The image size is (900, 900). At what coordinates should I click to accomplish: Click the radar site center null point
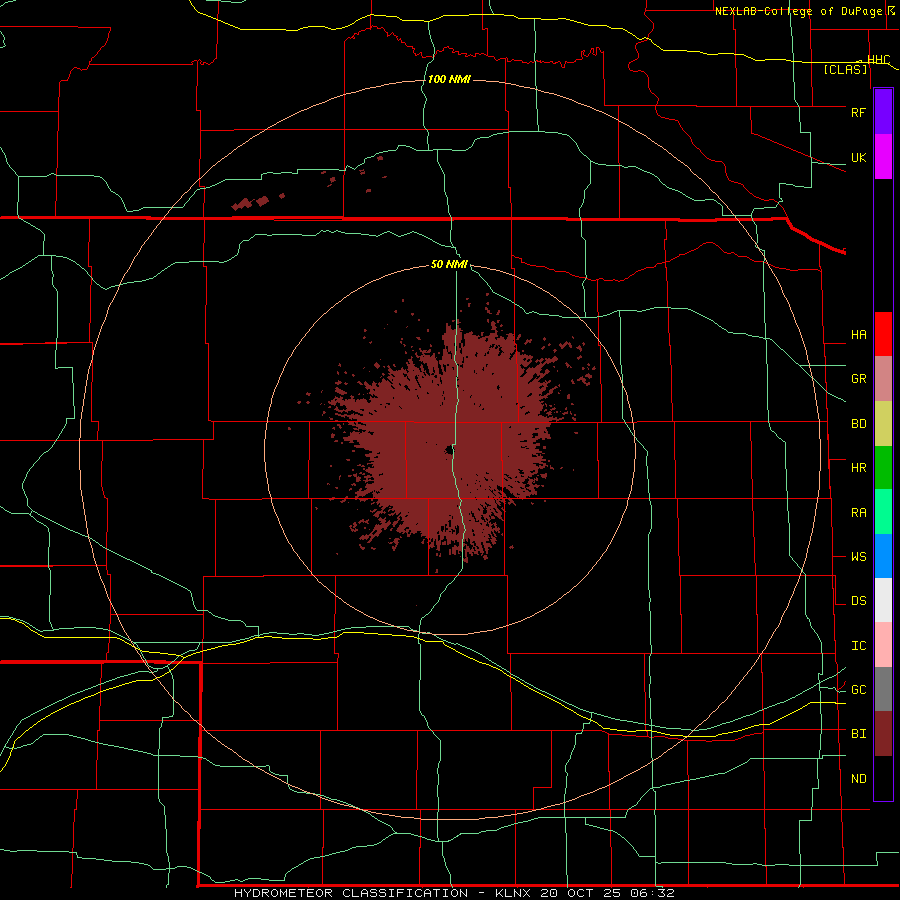[x=448, y=451]
